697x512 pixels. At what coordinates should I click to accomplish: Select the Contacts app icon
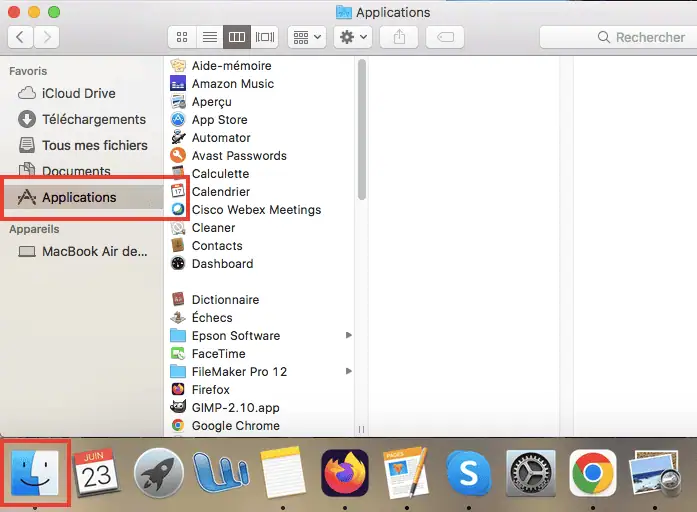coord(178,246)
